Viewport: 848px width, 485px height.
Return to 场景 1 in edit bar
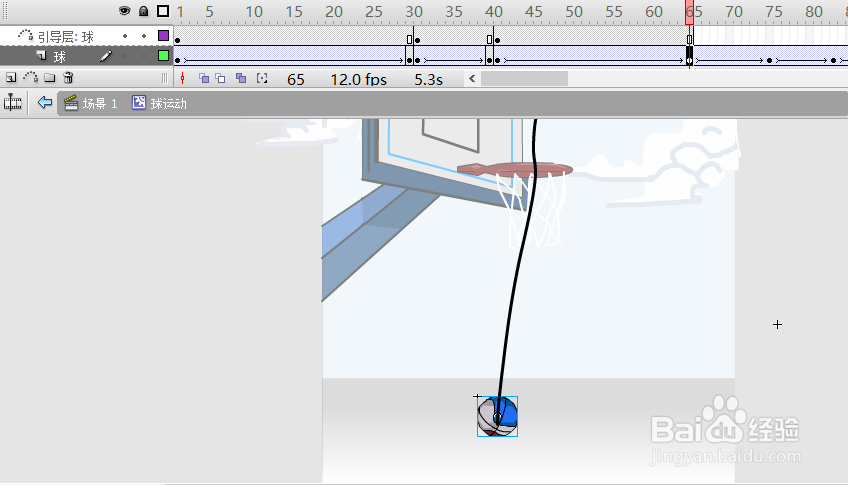point(100,103)
